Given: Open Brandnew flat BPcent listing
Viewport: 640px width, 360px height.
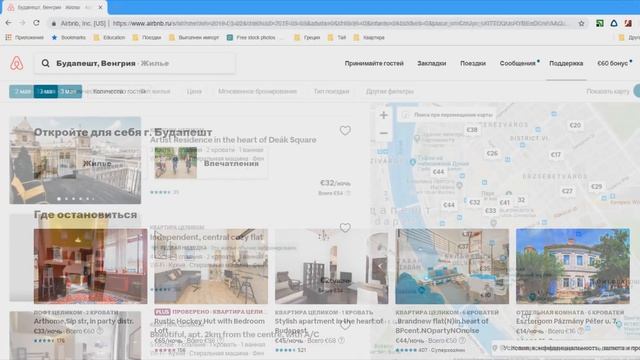Looking at the screenshot, I should [x=442, y=325].
